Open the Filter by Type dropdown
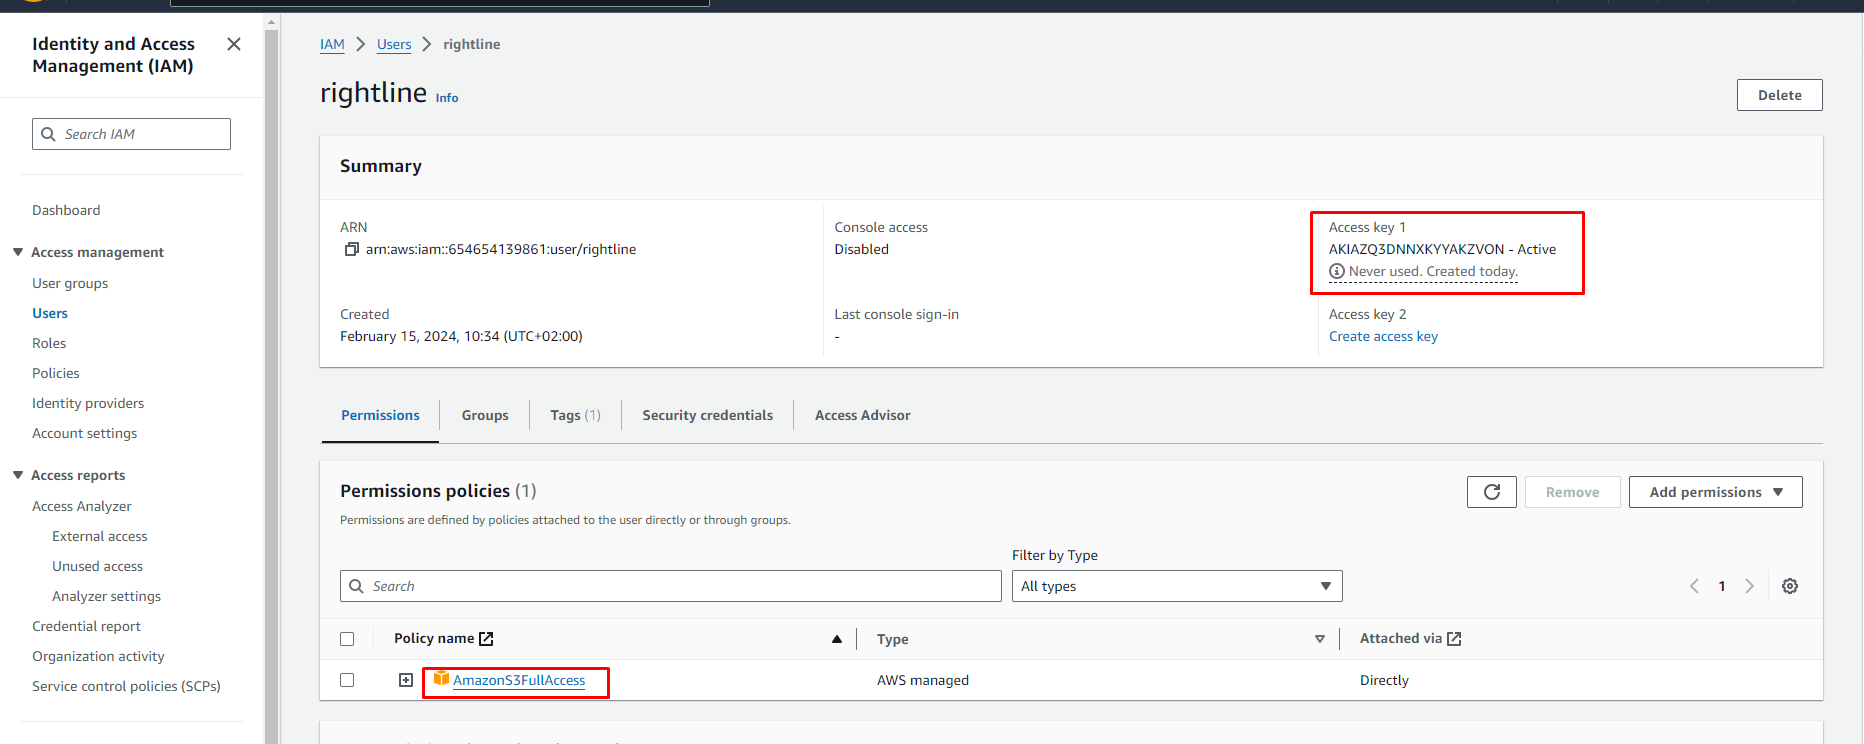Viewport: 1864px width, 744px height. 1176,586
